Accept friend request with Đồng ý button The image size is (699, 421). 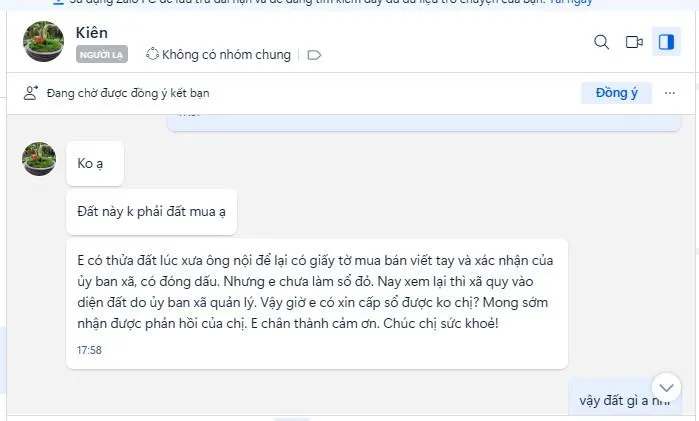click(x=616, y=93)
